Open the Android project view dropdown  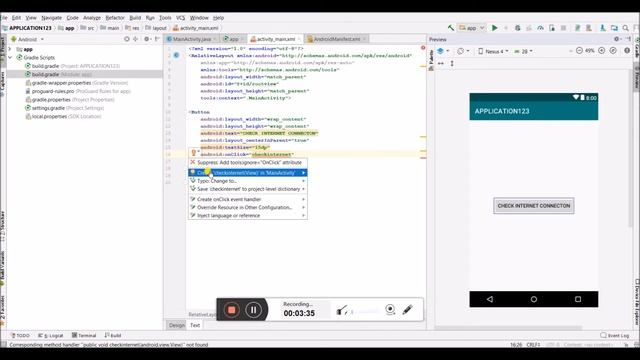click(x=27, y=39)
